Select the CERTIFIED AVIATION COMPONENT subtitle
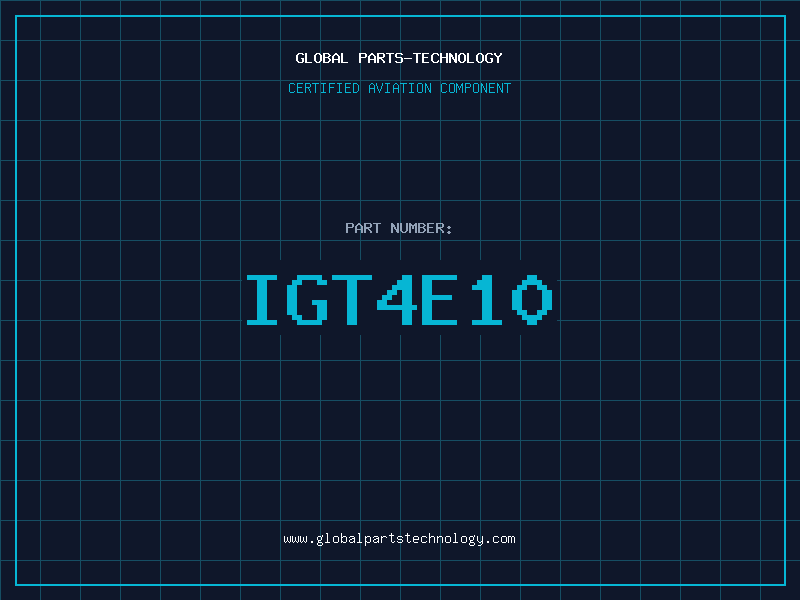The width and height of the screenshot is (800, 600). click(399, 88)
